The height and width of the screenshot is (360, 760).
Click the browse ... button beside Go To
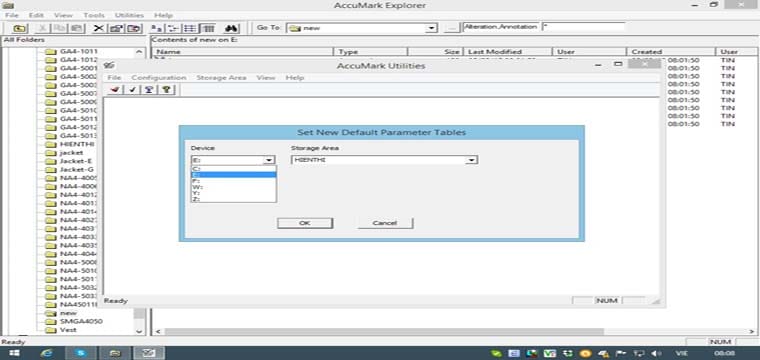pyautogui.click(x=451, y=28)
